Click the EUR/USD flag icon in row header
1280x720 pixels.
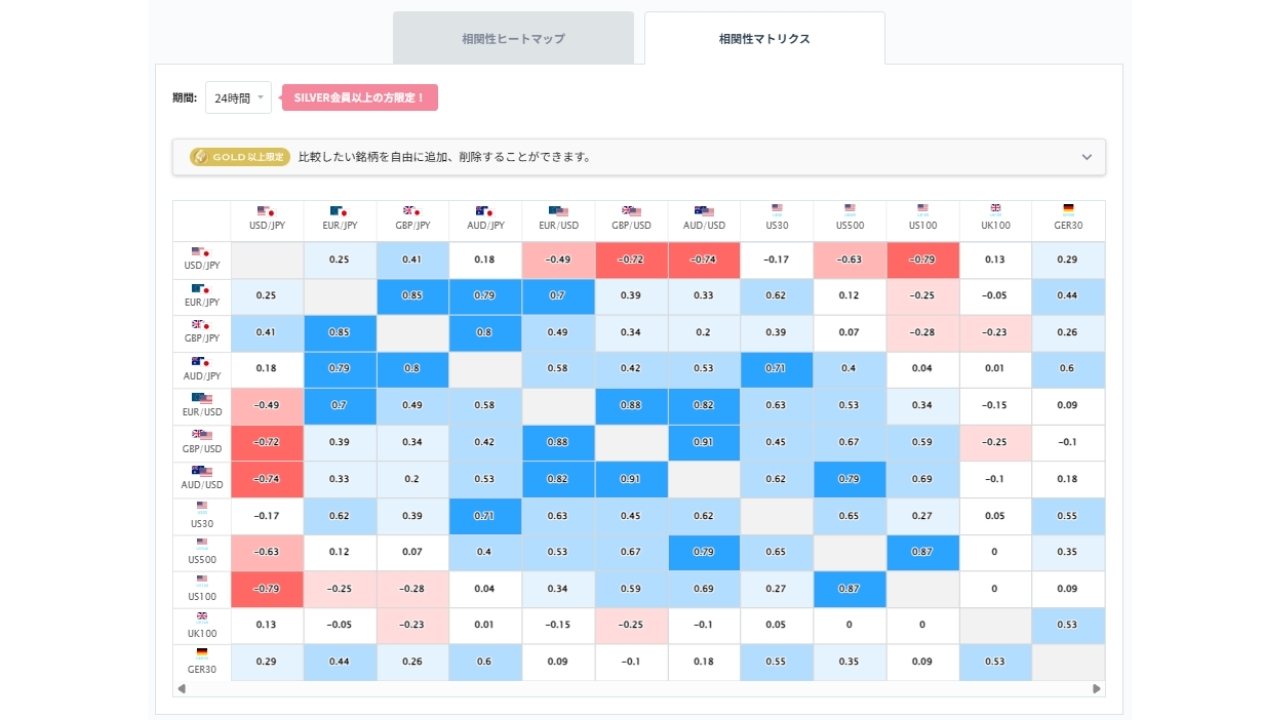click(x=201, y=398)
